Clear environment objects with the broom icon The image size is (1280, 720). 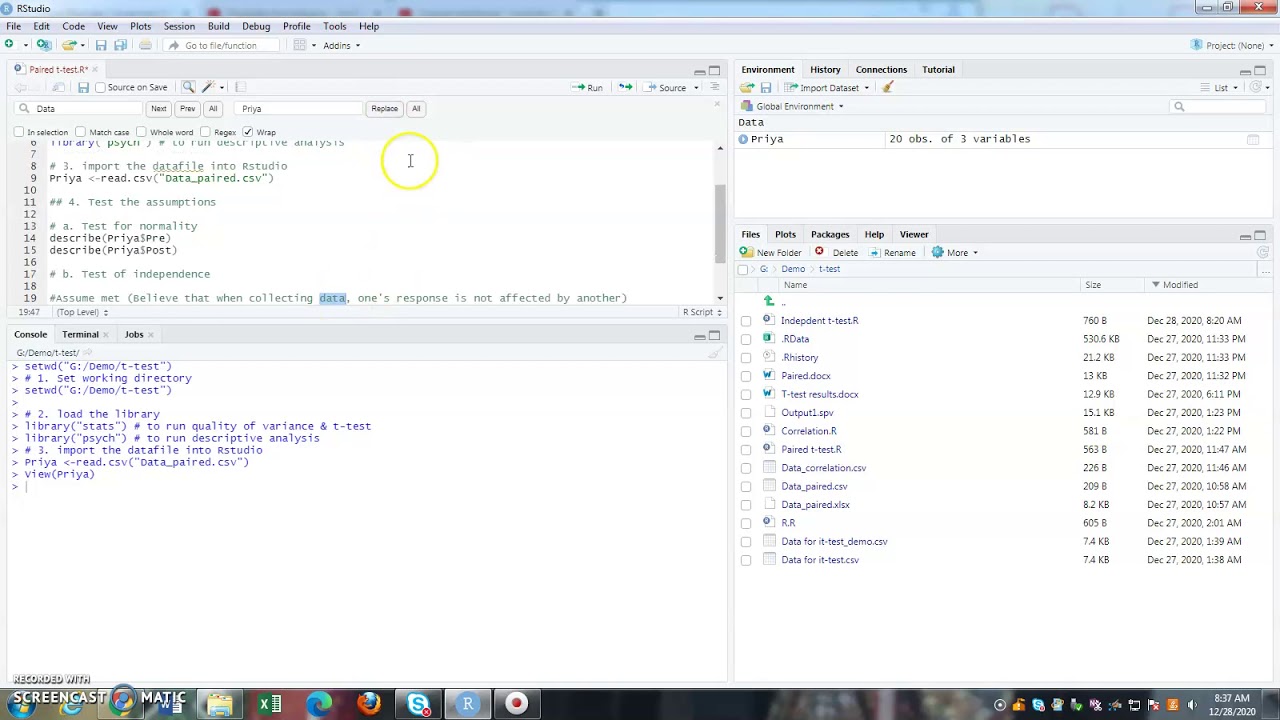pos(887,88)
